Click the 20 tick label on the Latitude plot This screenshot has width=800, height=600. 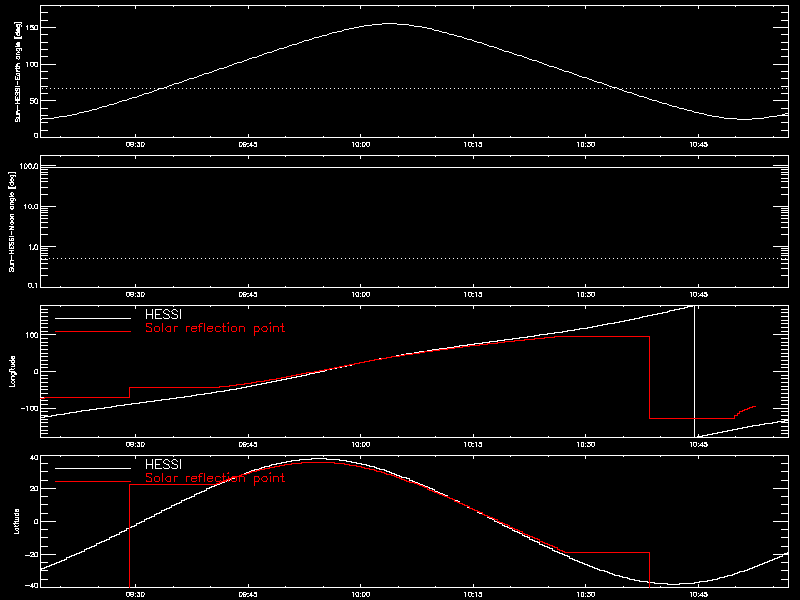coord(34,489)
